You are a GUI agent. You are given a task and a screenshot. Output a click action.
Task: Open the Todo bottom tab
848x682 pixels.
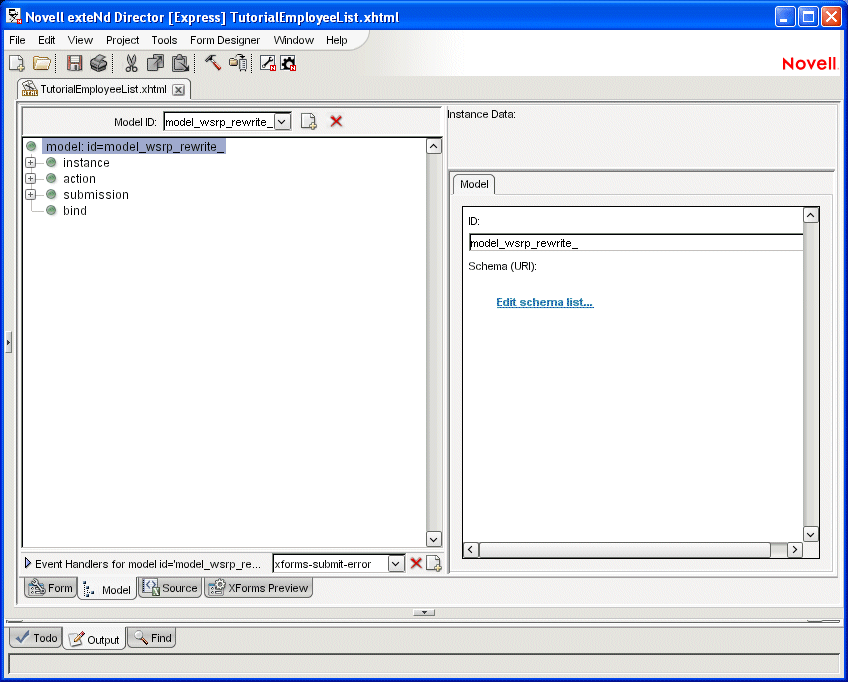point(36,638)
